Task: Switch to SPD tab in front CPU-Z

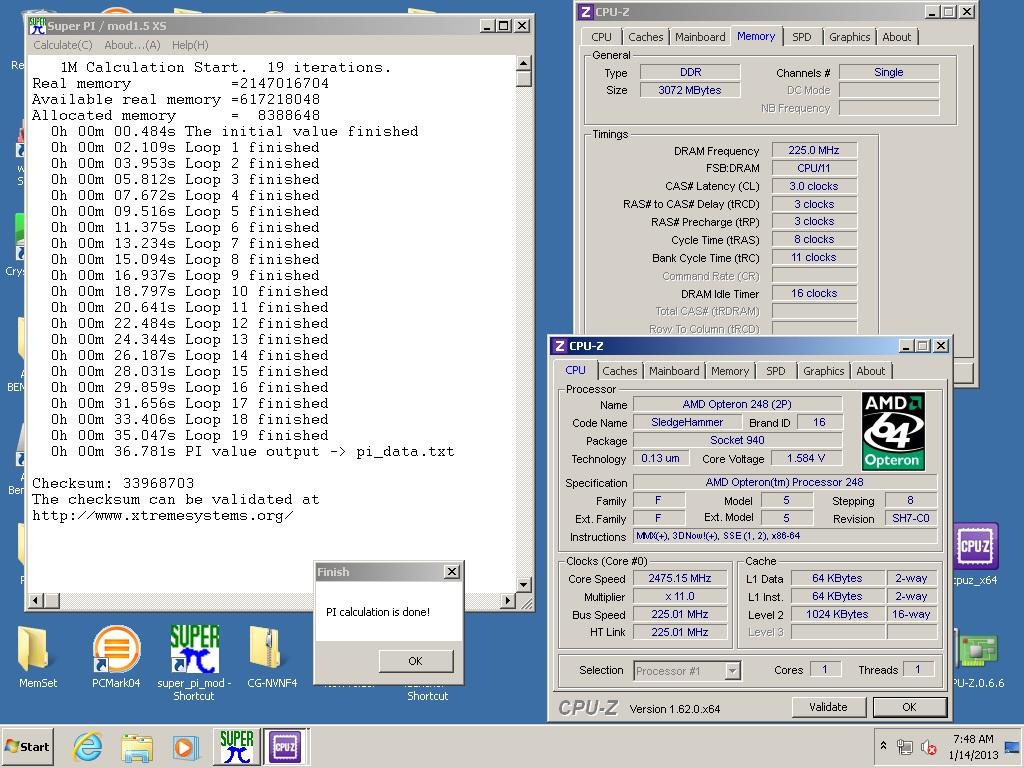Action: [775, 371]
